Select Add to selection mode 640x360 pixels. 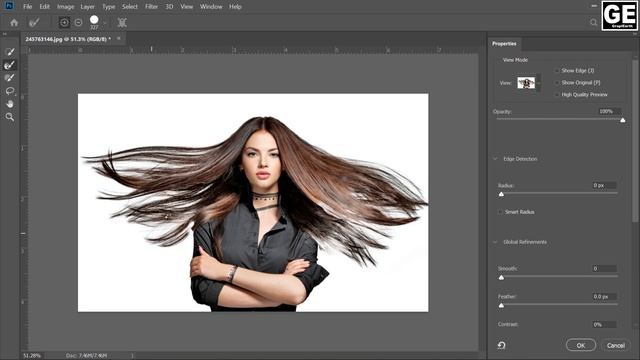pos(64,22)
